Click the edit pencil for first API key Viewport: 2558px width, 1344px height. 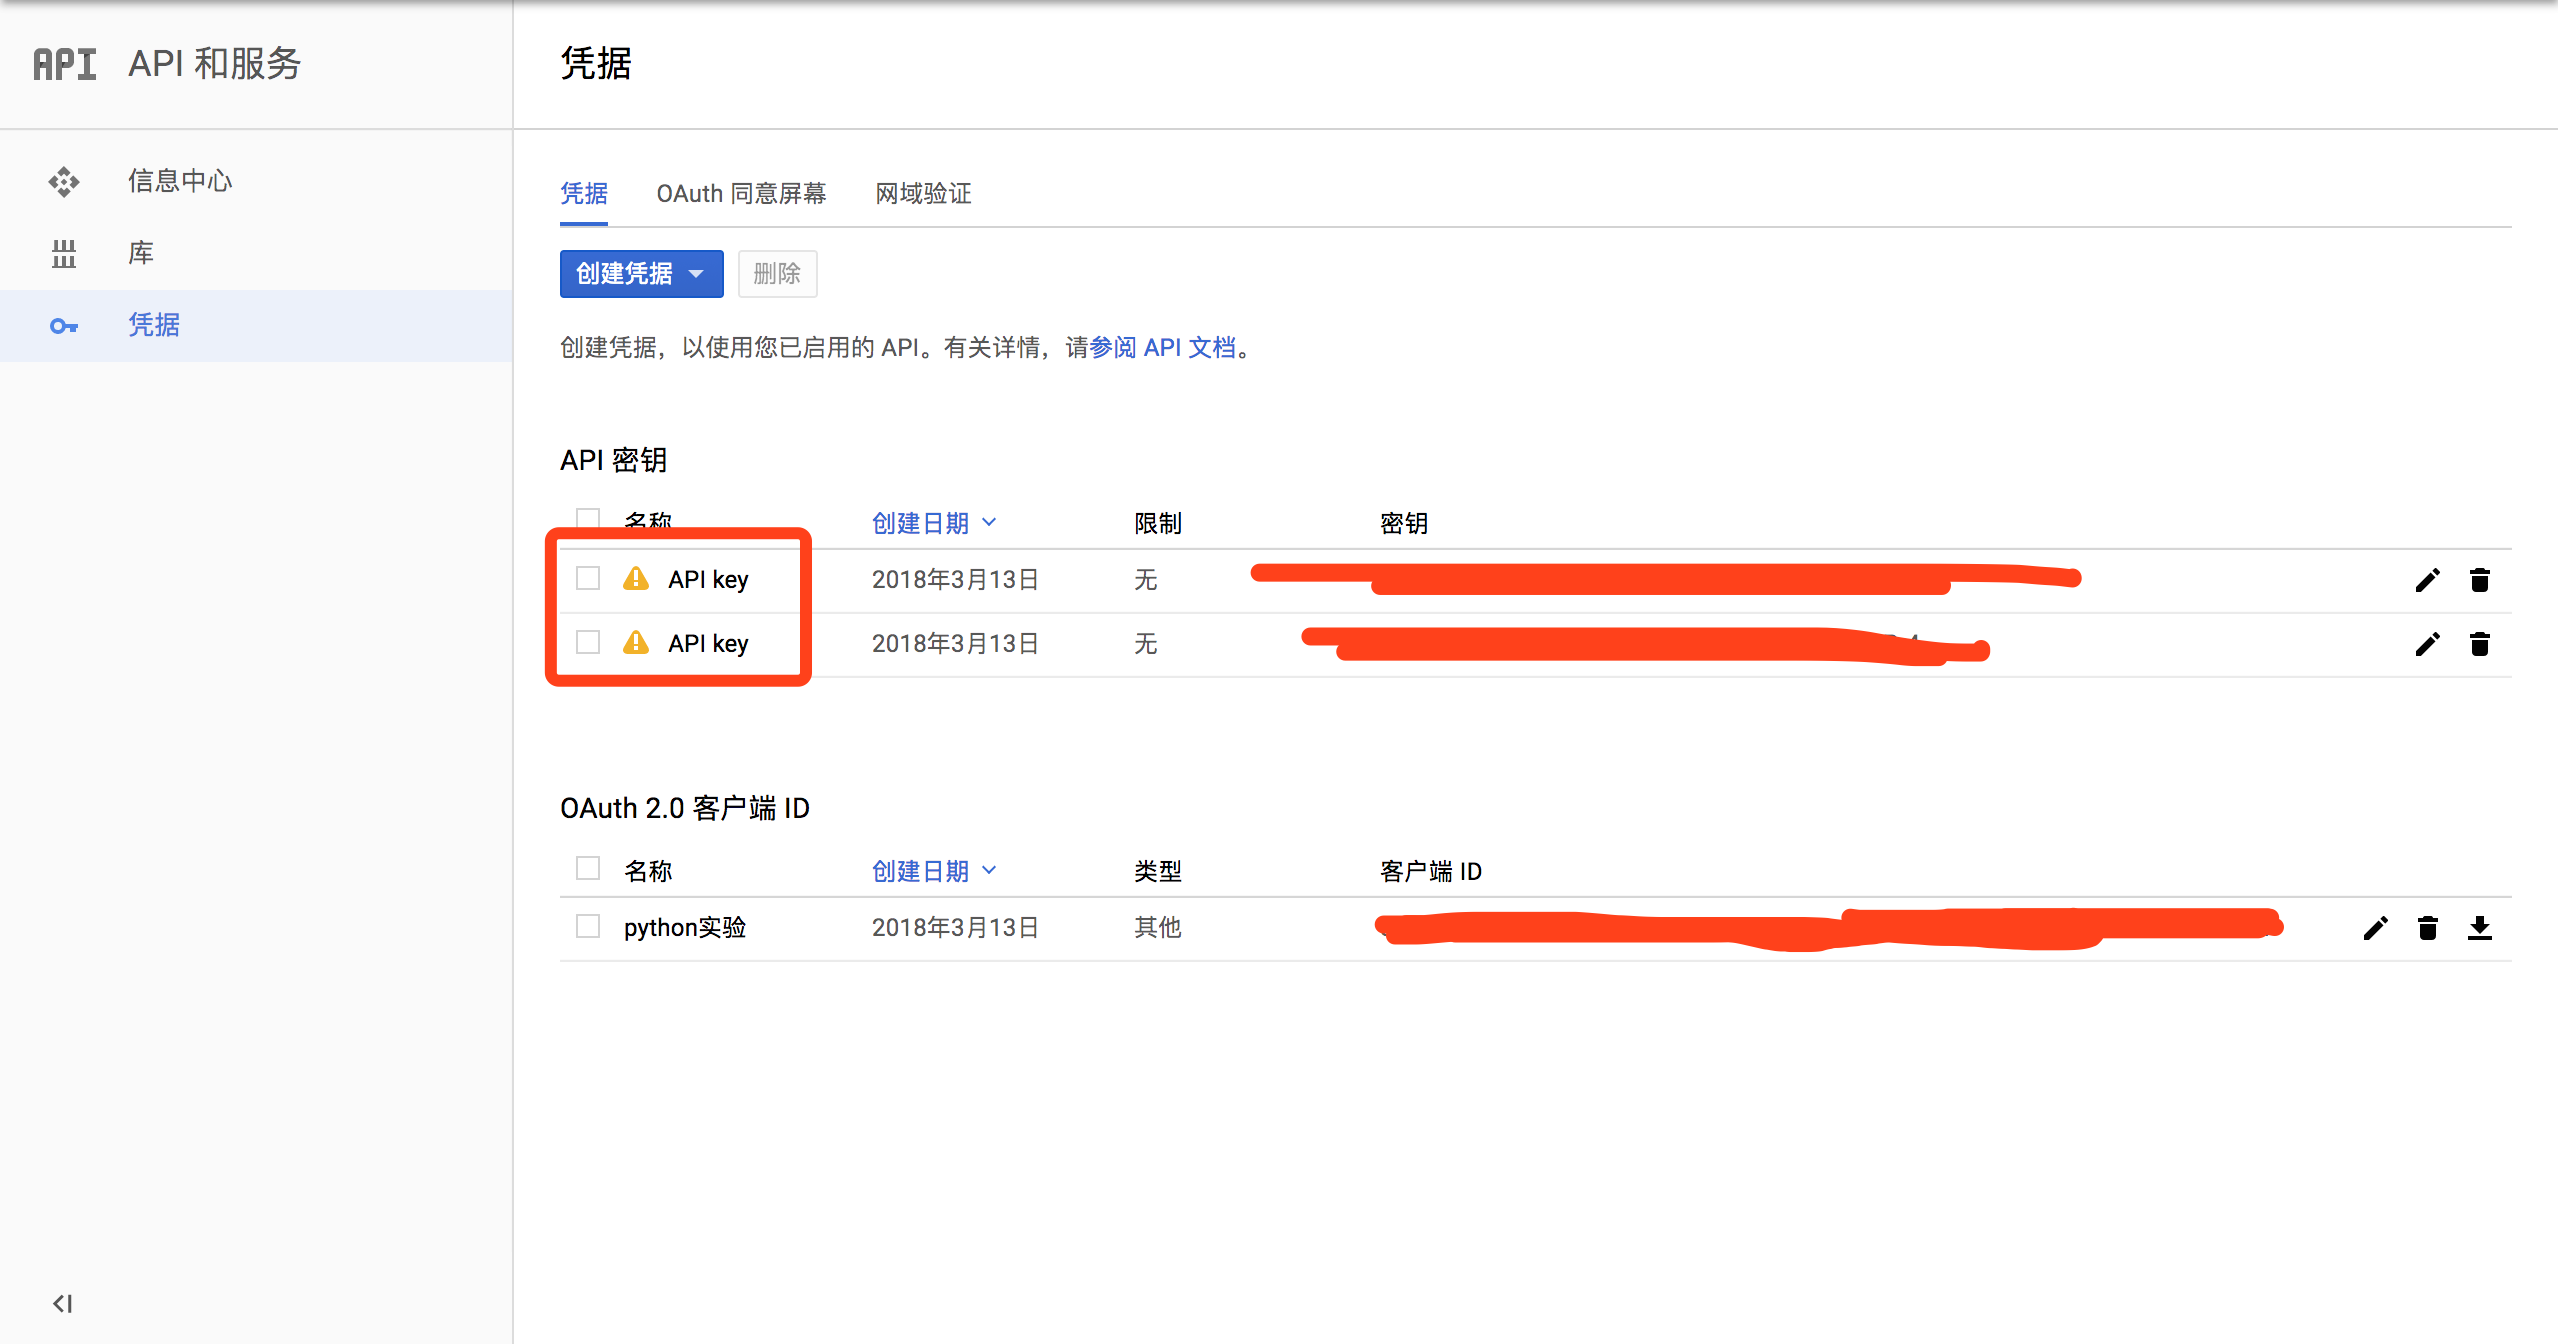tap(2427, 580)
